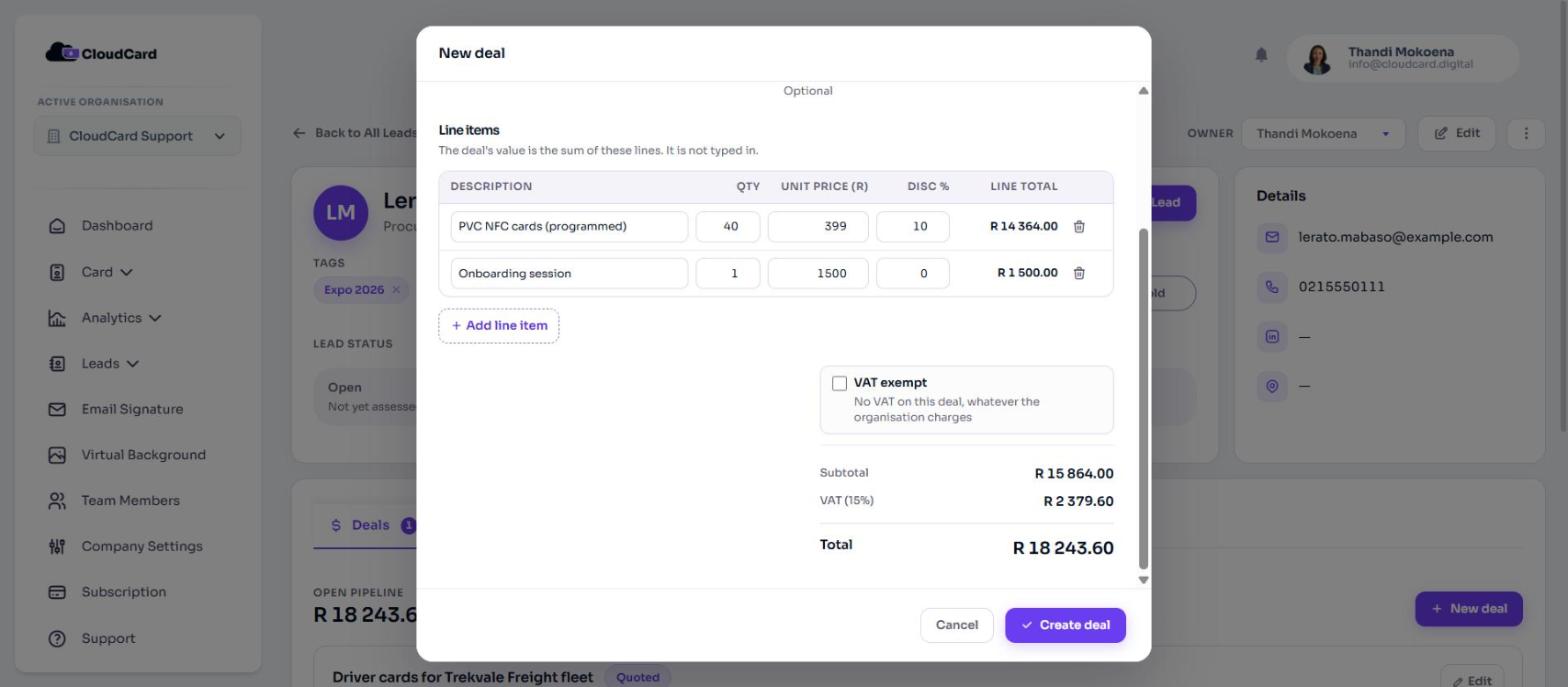Screen dimensions: 1568x687
Task: Edit the Onboarding session description field
Action: (x=569, y=273)
